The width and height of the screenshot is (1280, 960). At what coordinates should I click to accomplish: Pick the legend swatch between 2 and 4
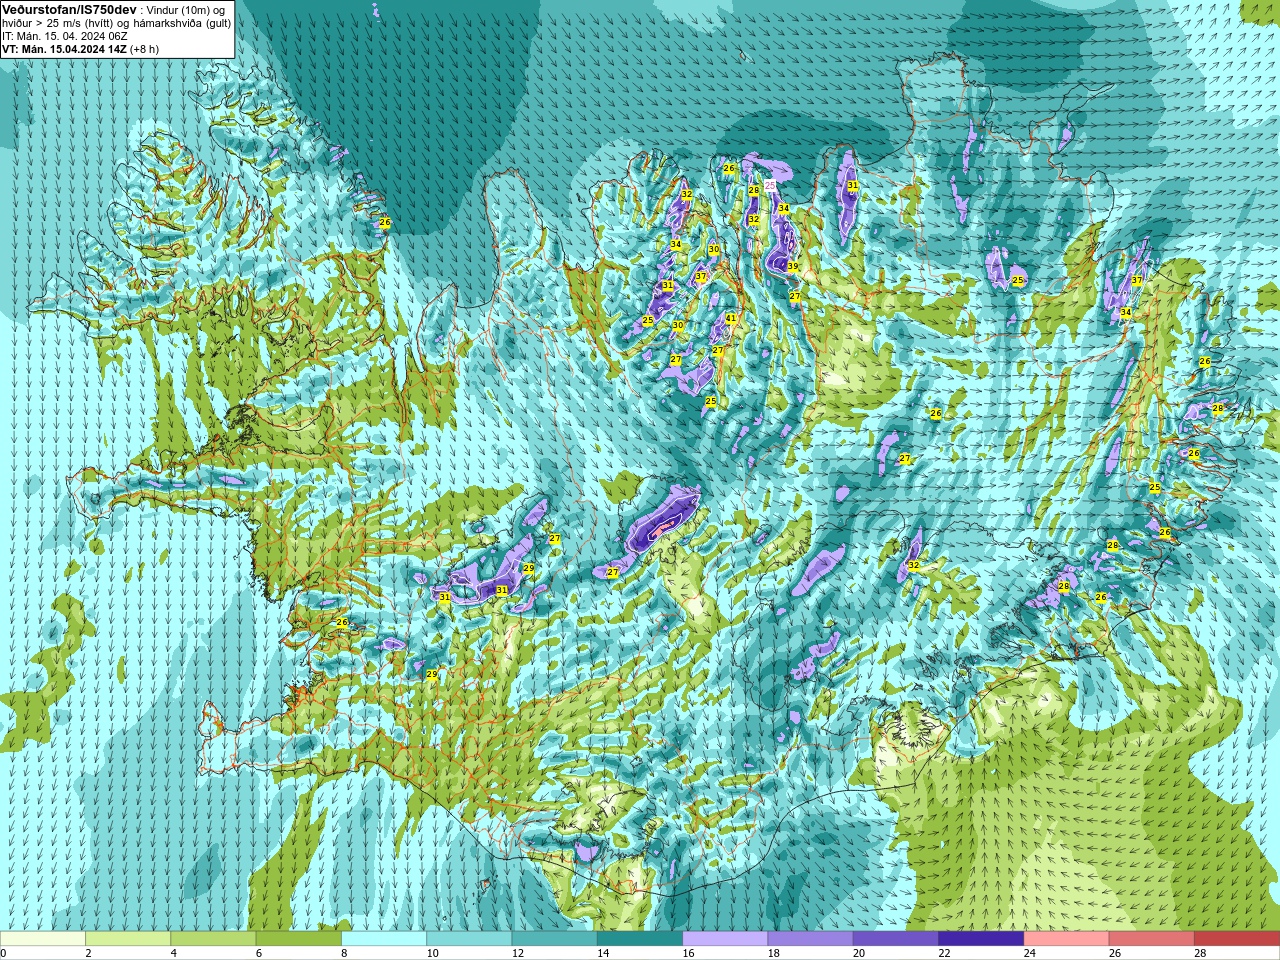(128, 939)
